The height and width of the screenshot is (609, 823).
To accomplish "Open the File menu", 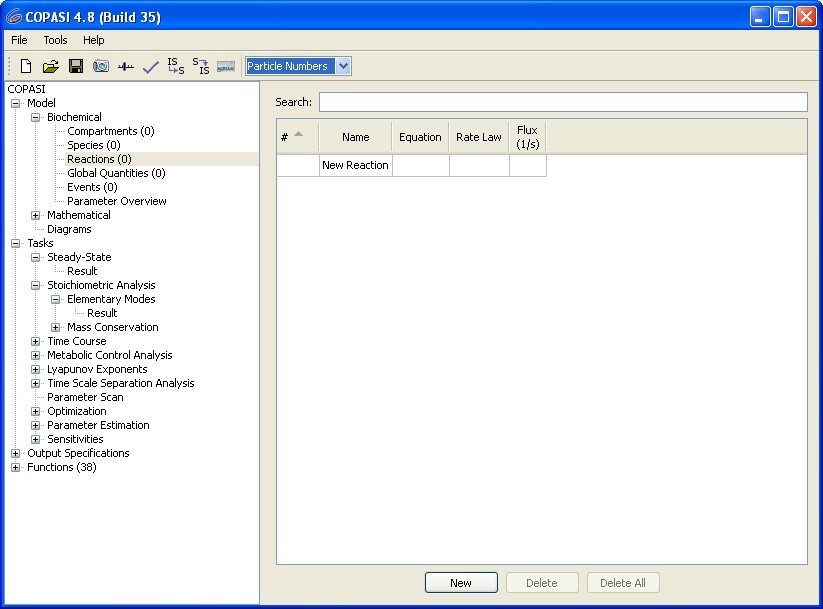I will coord(19,40).
